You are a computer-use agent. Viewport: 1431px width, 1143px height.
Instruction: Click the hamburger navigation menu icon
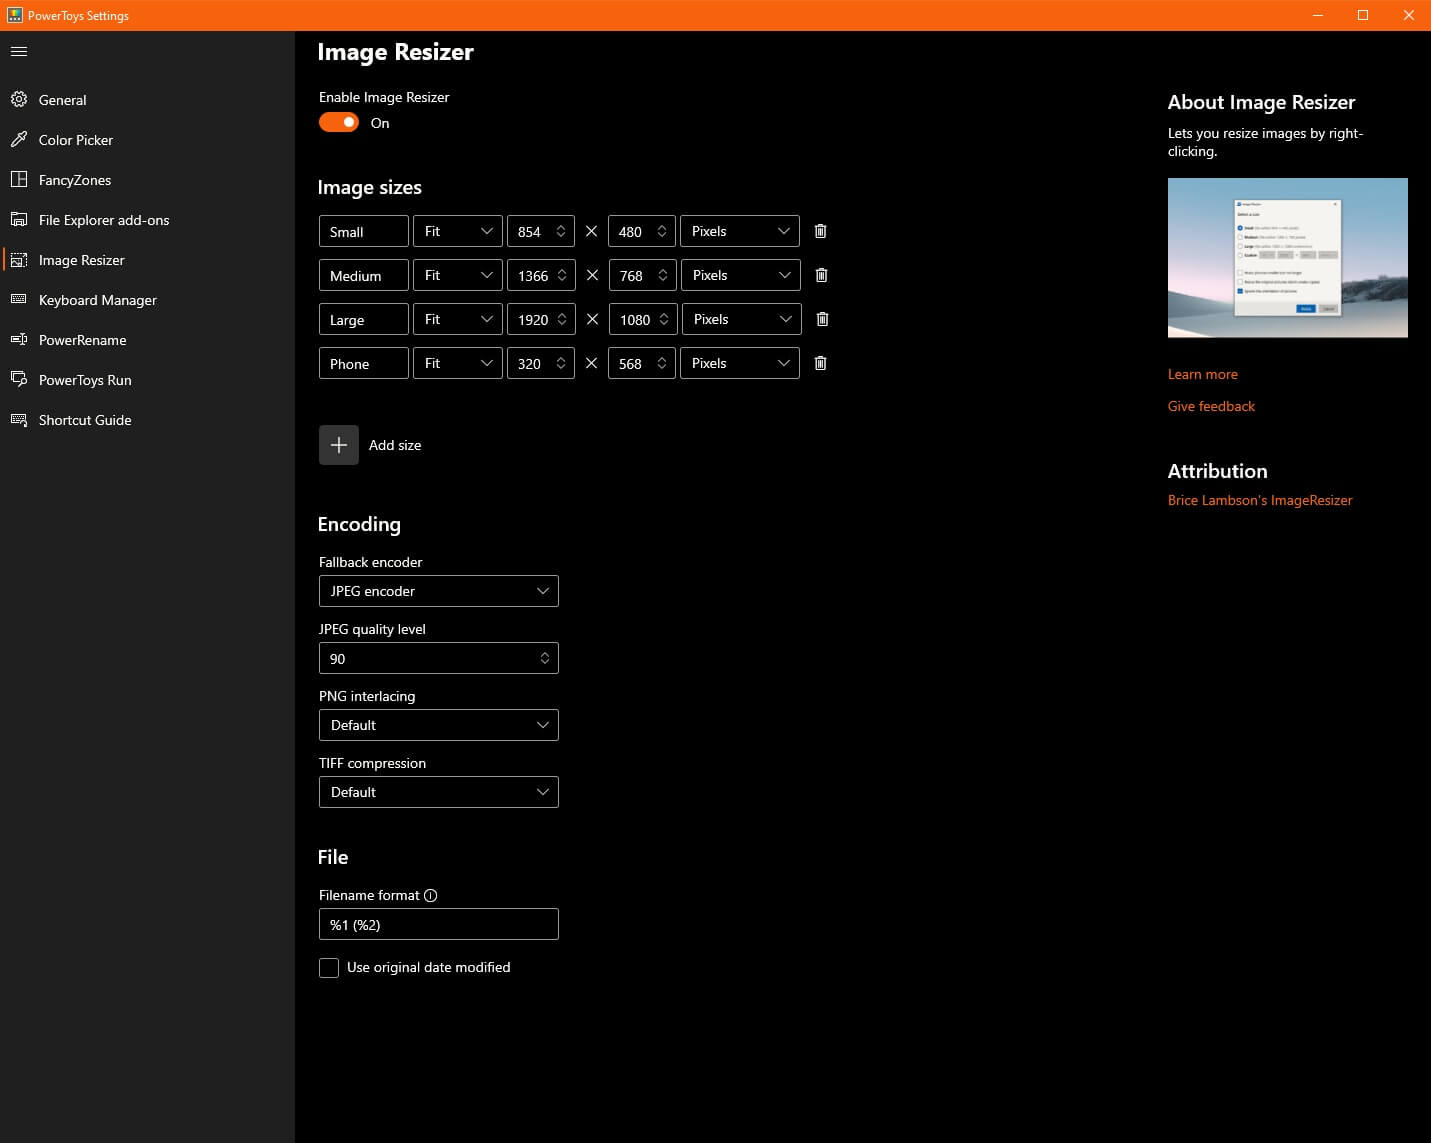(x=19, y=51)
